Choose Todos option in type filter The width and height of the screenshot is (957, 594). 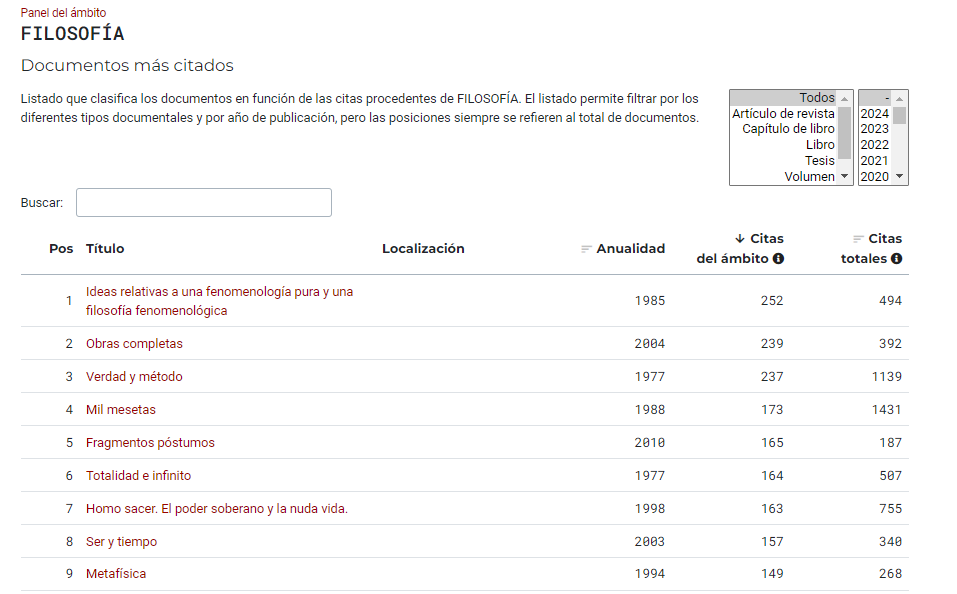(x=816, y=98)
